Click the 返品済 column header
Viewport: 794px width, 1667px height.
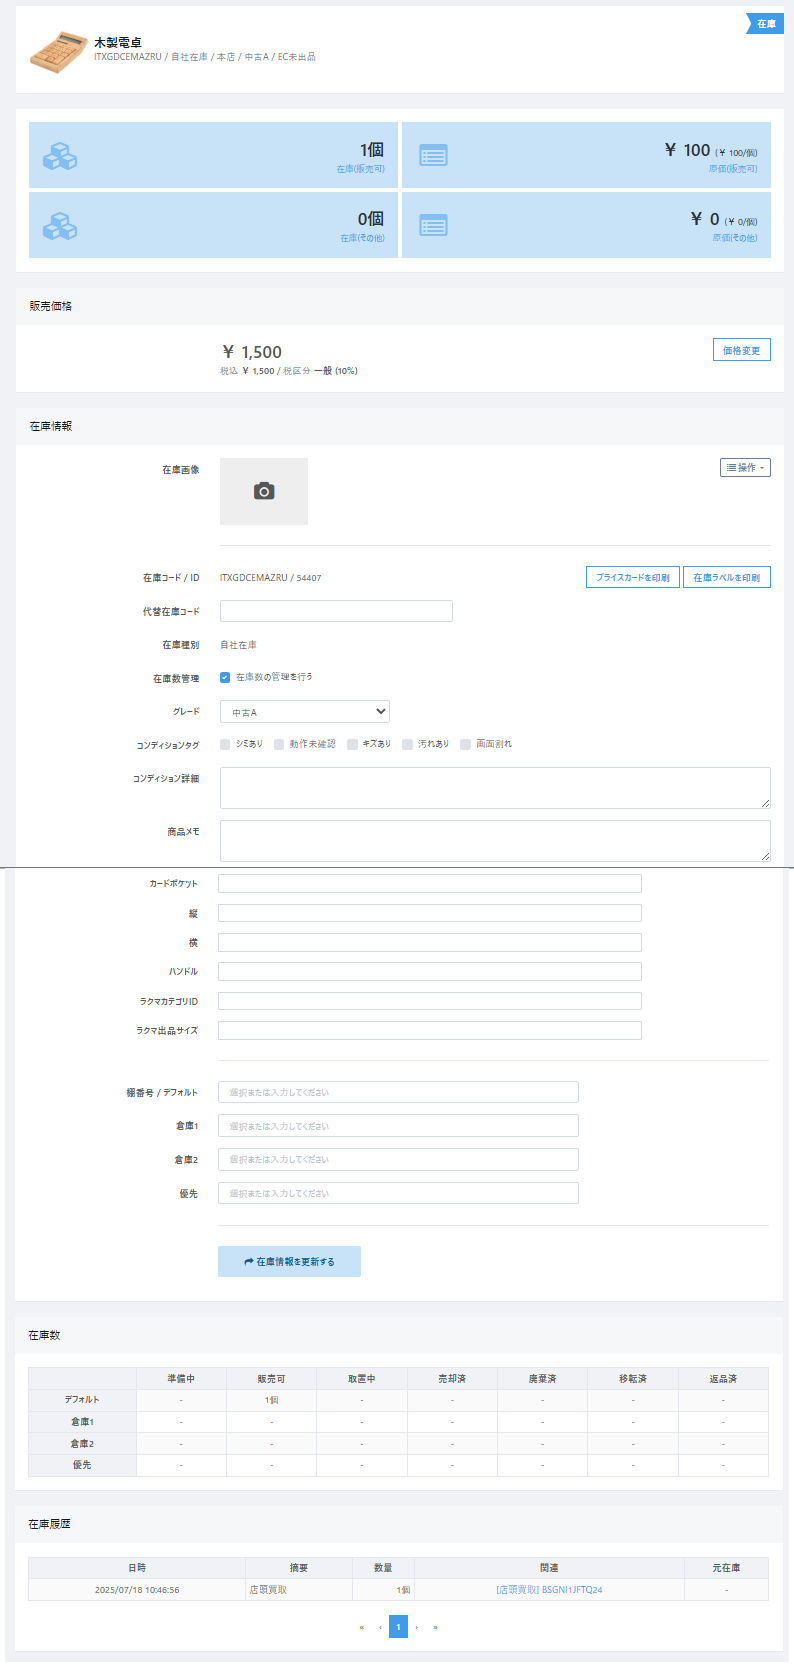(723, 1379)
